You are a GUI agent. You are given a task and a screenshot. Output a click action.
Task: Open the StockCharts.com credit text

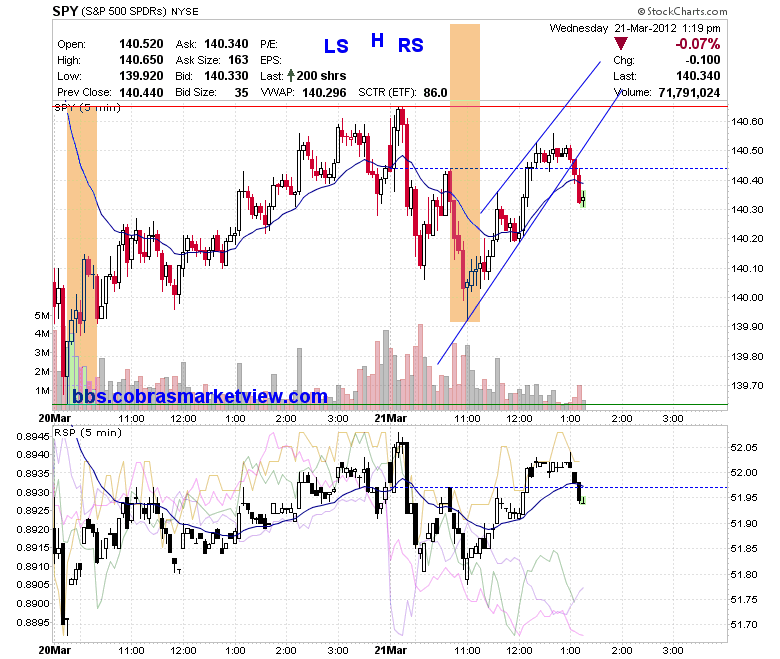682,11
